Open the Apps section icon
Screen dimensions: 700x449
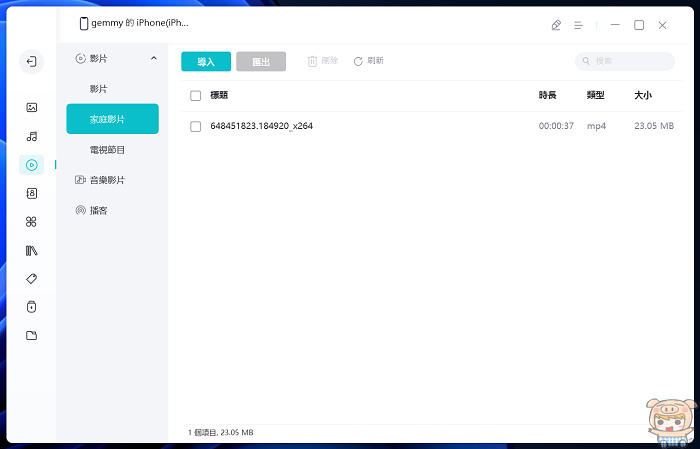(x=32, y=222)
